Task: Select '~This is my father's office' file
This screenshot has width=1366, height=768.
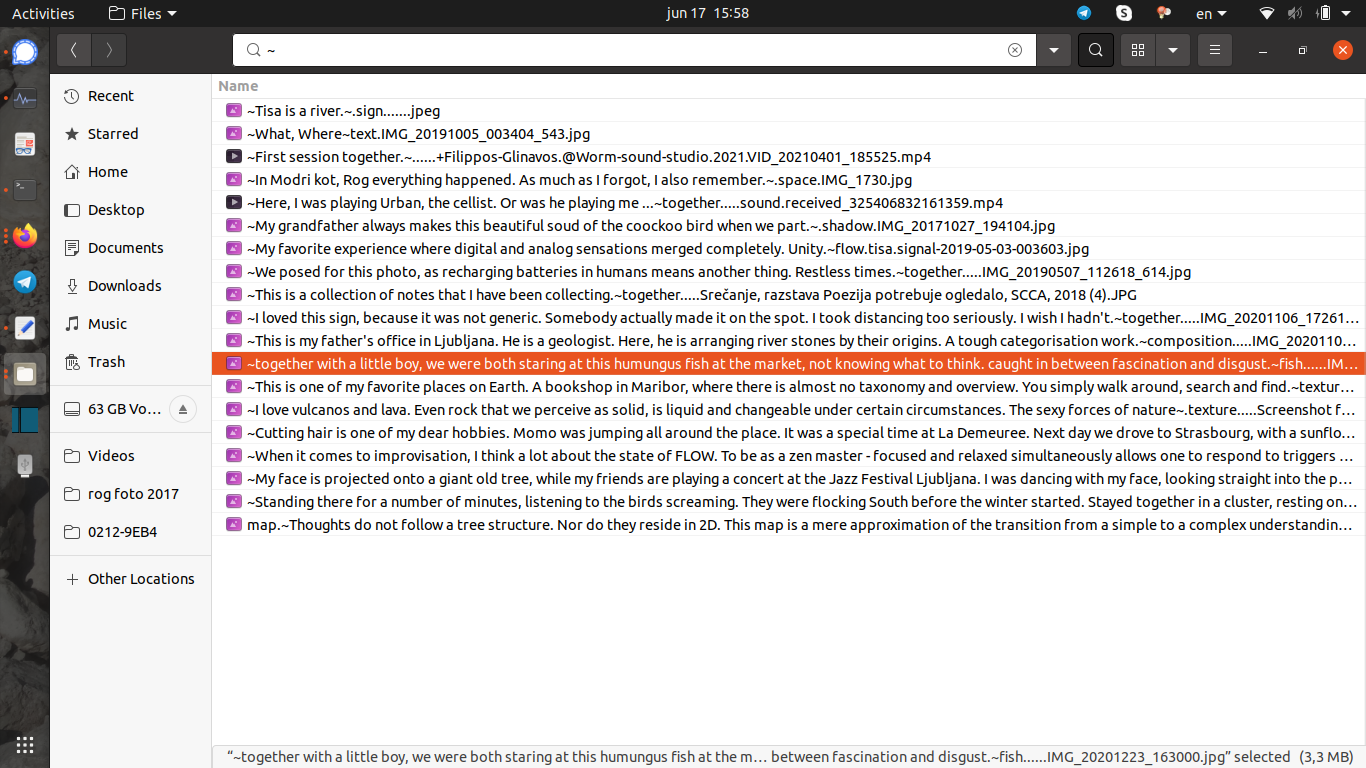Action: [x=788, y=341]
